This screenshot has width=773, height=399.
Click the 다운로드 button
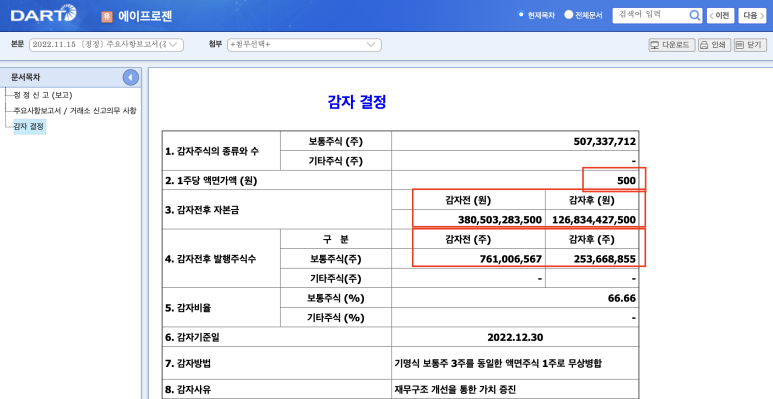click(x=672, y=45)
